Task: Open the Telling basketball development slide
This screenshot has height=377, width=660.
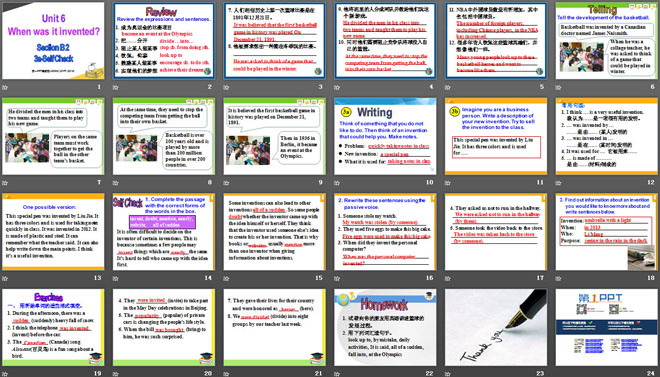Action: click(x=607, y=41)
